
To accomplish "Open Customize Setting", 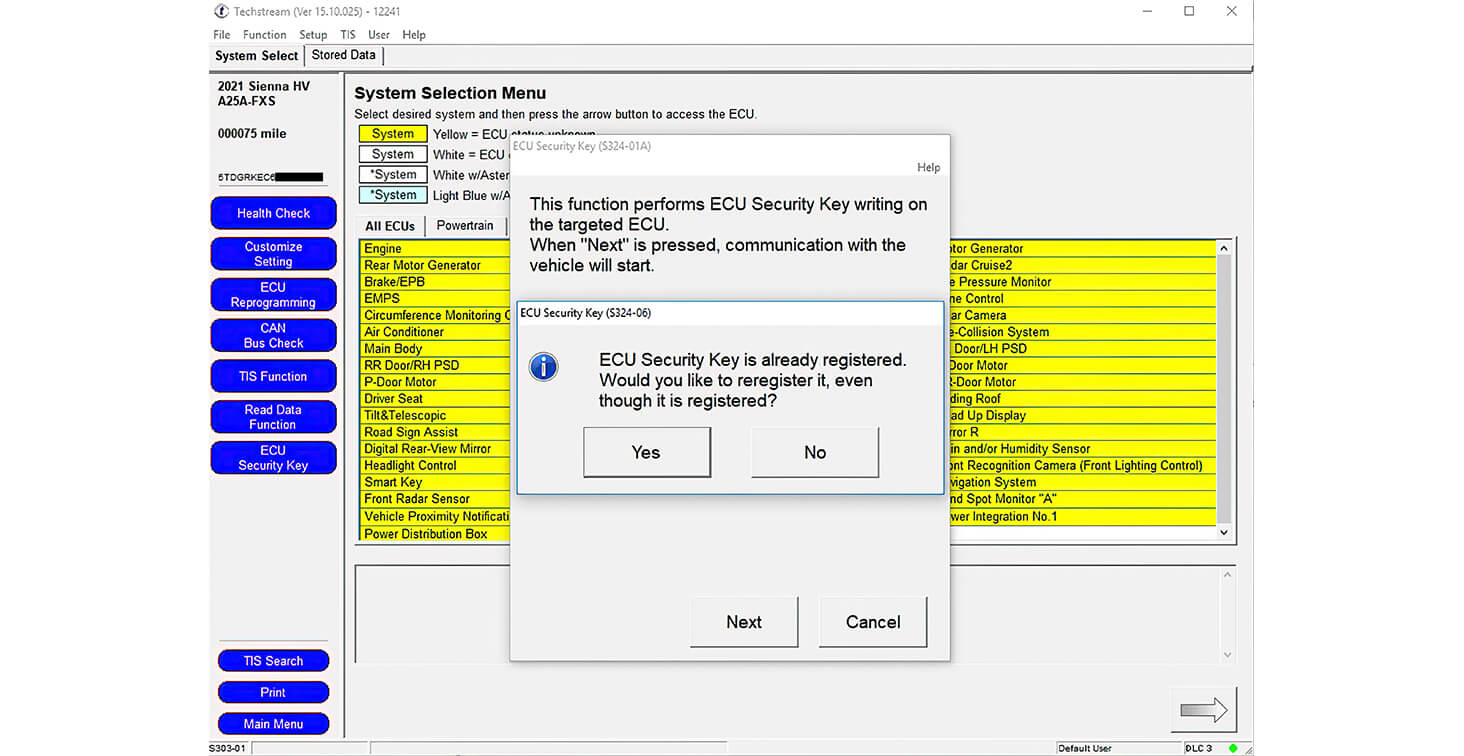I will (273, 254).
